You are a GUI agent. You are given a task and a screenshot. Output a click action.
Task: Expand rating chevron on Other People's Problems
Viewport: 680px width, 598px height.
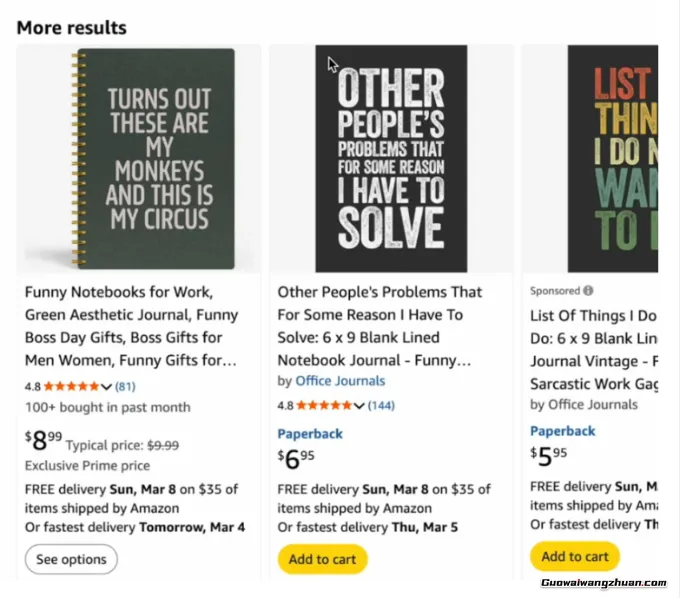360,406
